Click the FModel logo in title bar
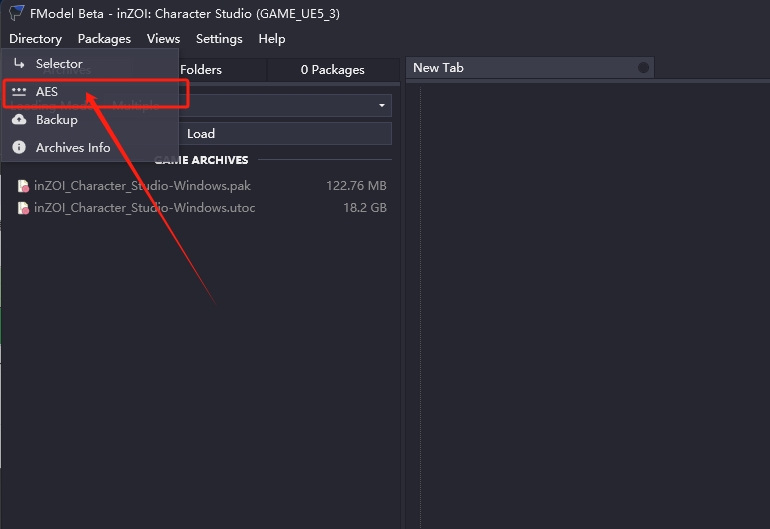This screenshot has height=529, width=770. click(x=16, y=13)
